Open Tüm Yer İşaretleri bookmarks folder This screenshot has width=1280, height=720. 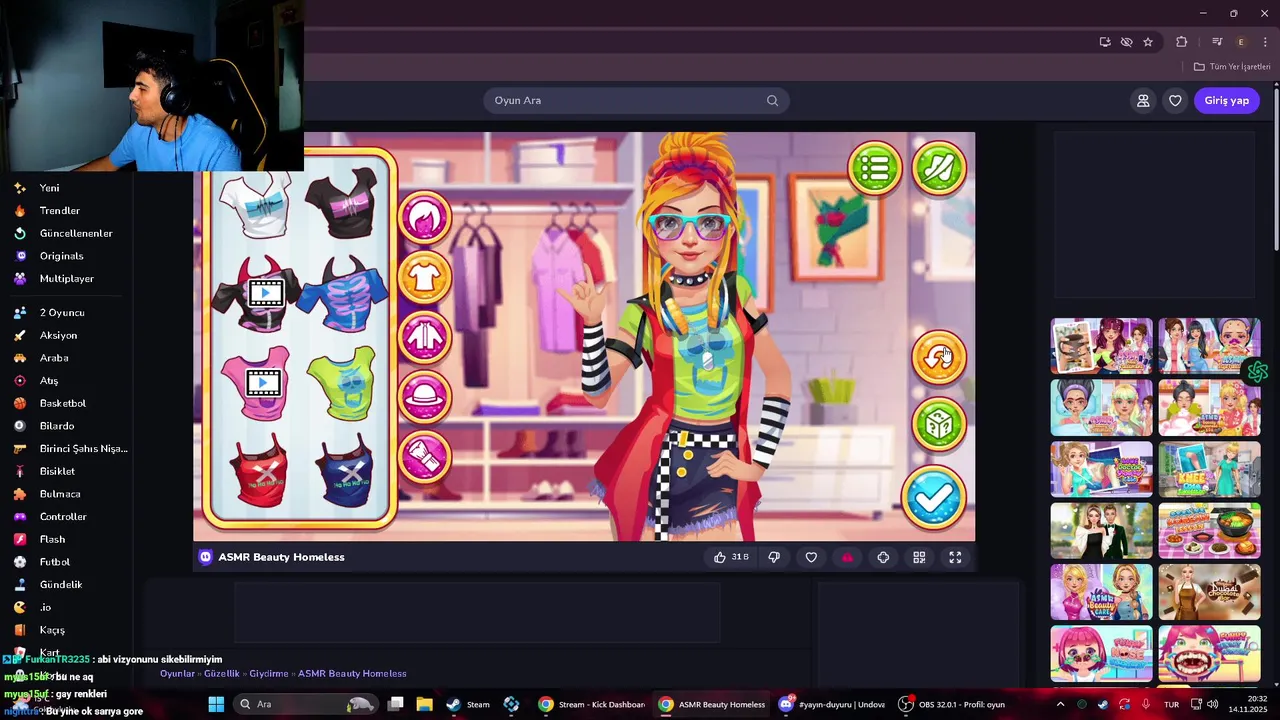tap(1232, 67)
